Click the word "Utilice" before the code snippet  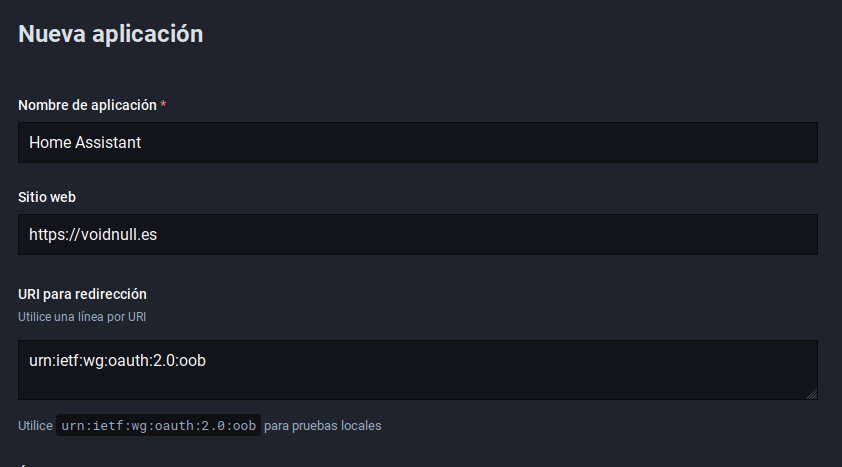click(35, 426)
